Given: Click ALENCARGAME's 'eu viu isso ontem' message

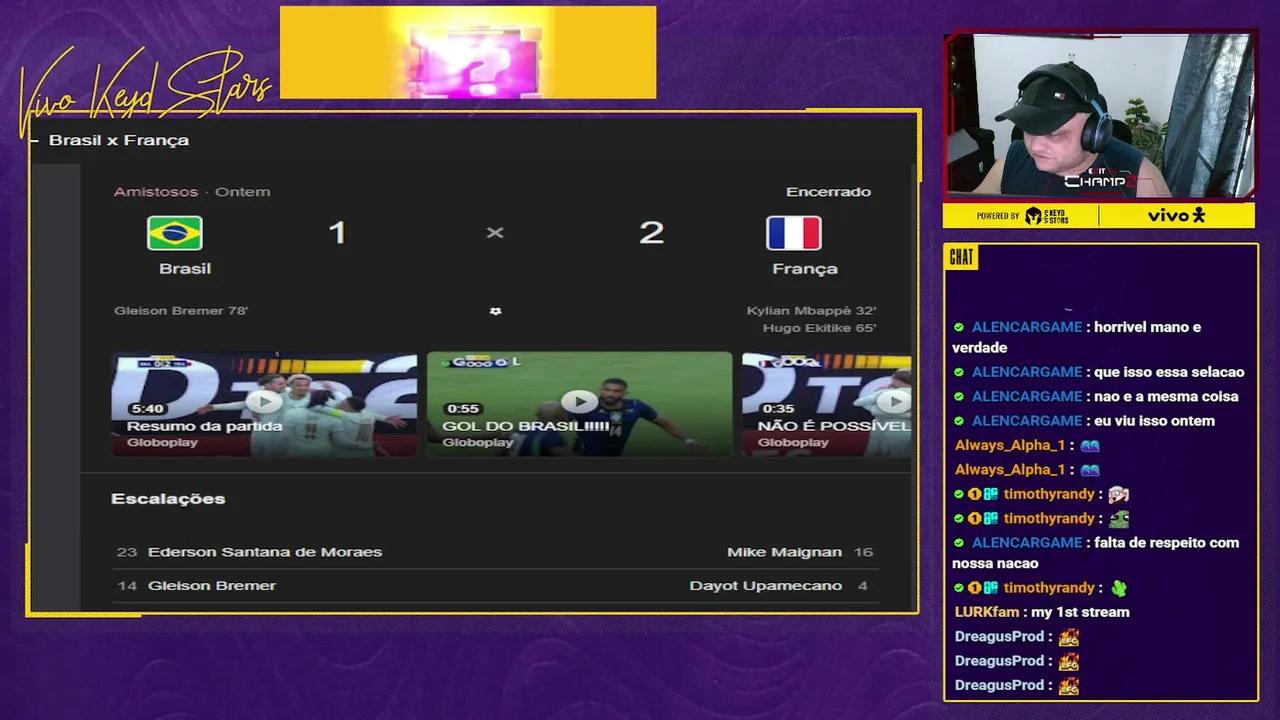Looking at the screenshot, I should click(1084, 421).
